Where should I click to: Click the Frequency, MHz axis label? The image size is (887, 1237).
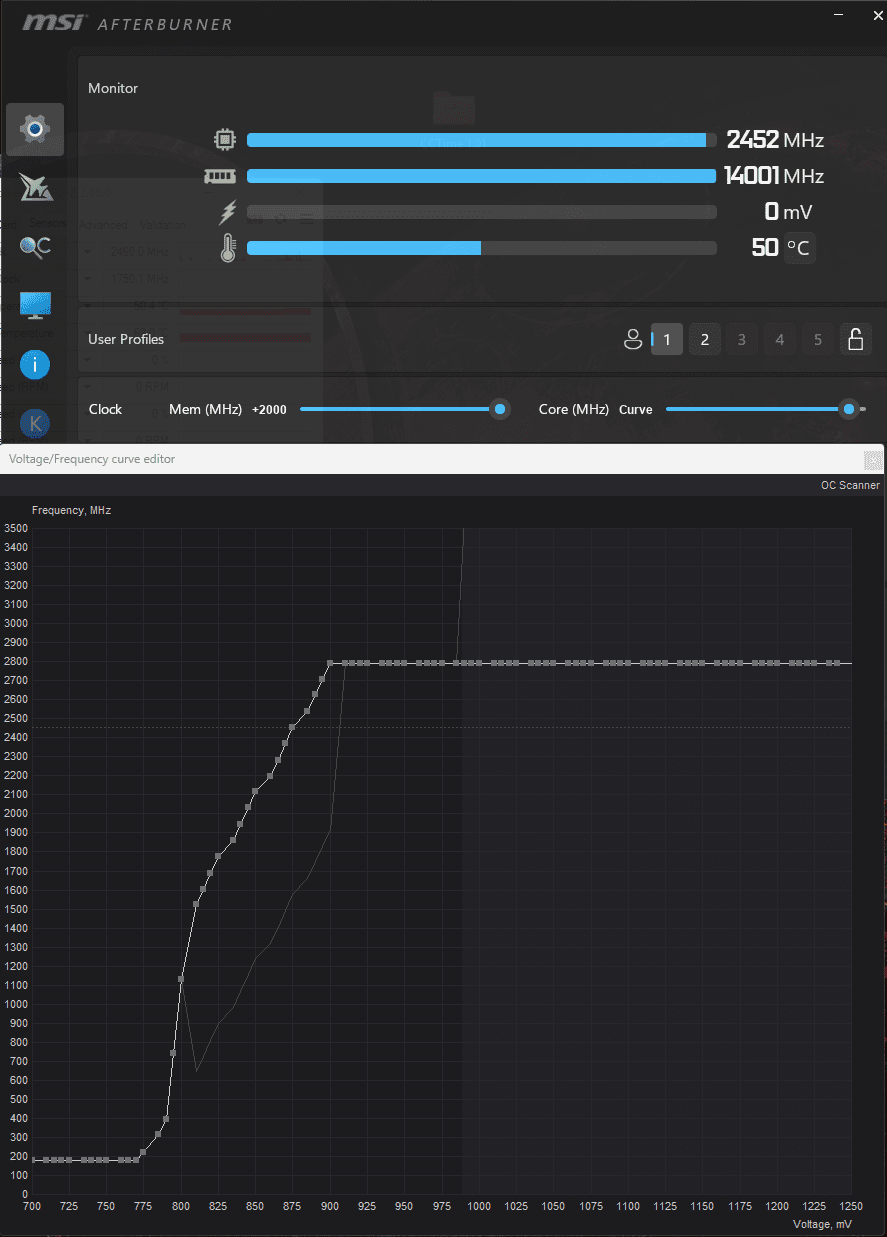pos(71,510)
